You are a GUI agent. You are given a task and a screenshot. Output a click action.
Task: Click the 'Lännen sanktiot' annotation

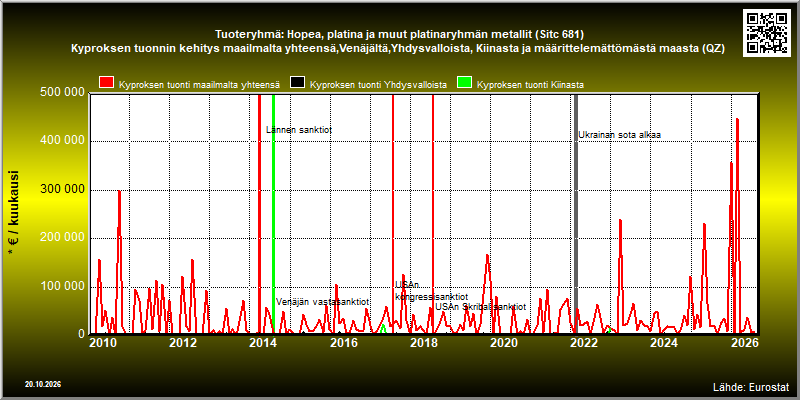coord(299,130)
